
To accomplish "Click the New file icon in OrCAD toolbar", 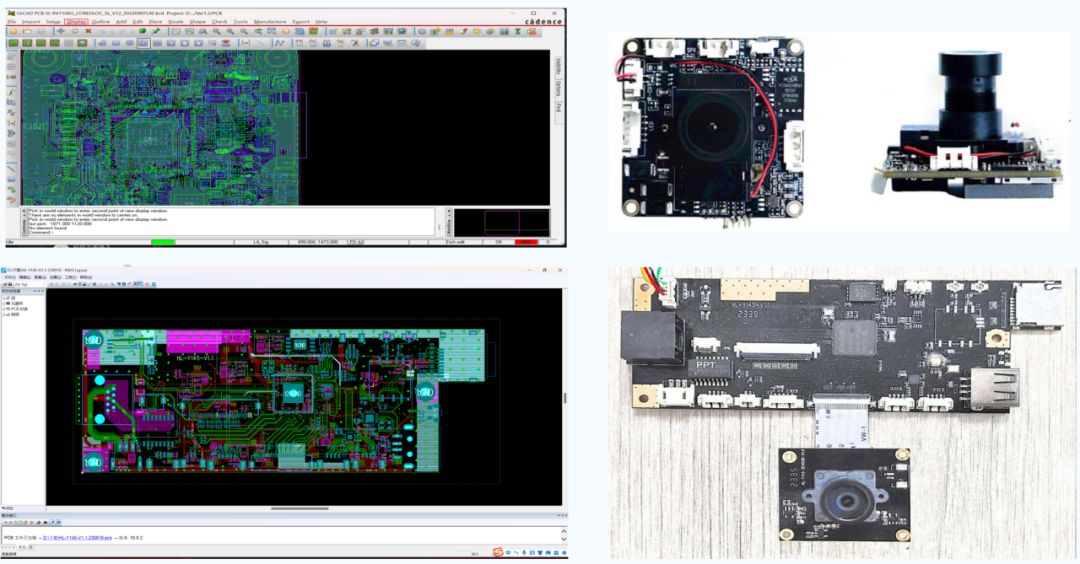I will pyautogui.click(x=12, y=32).
